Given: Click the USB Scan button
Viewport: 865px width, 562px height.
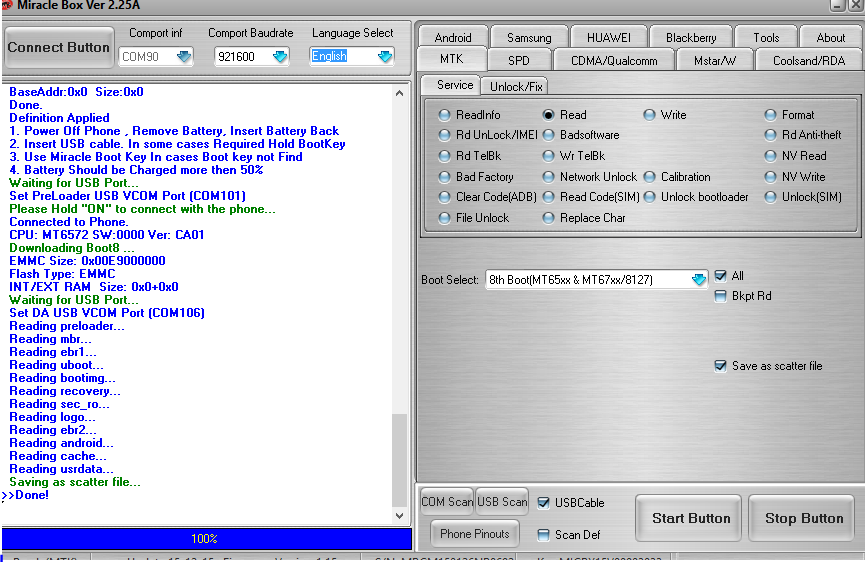Looking at the screenshot, I should [x=502, y=502].
